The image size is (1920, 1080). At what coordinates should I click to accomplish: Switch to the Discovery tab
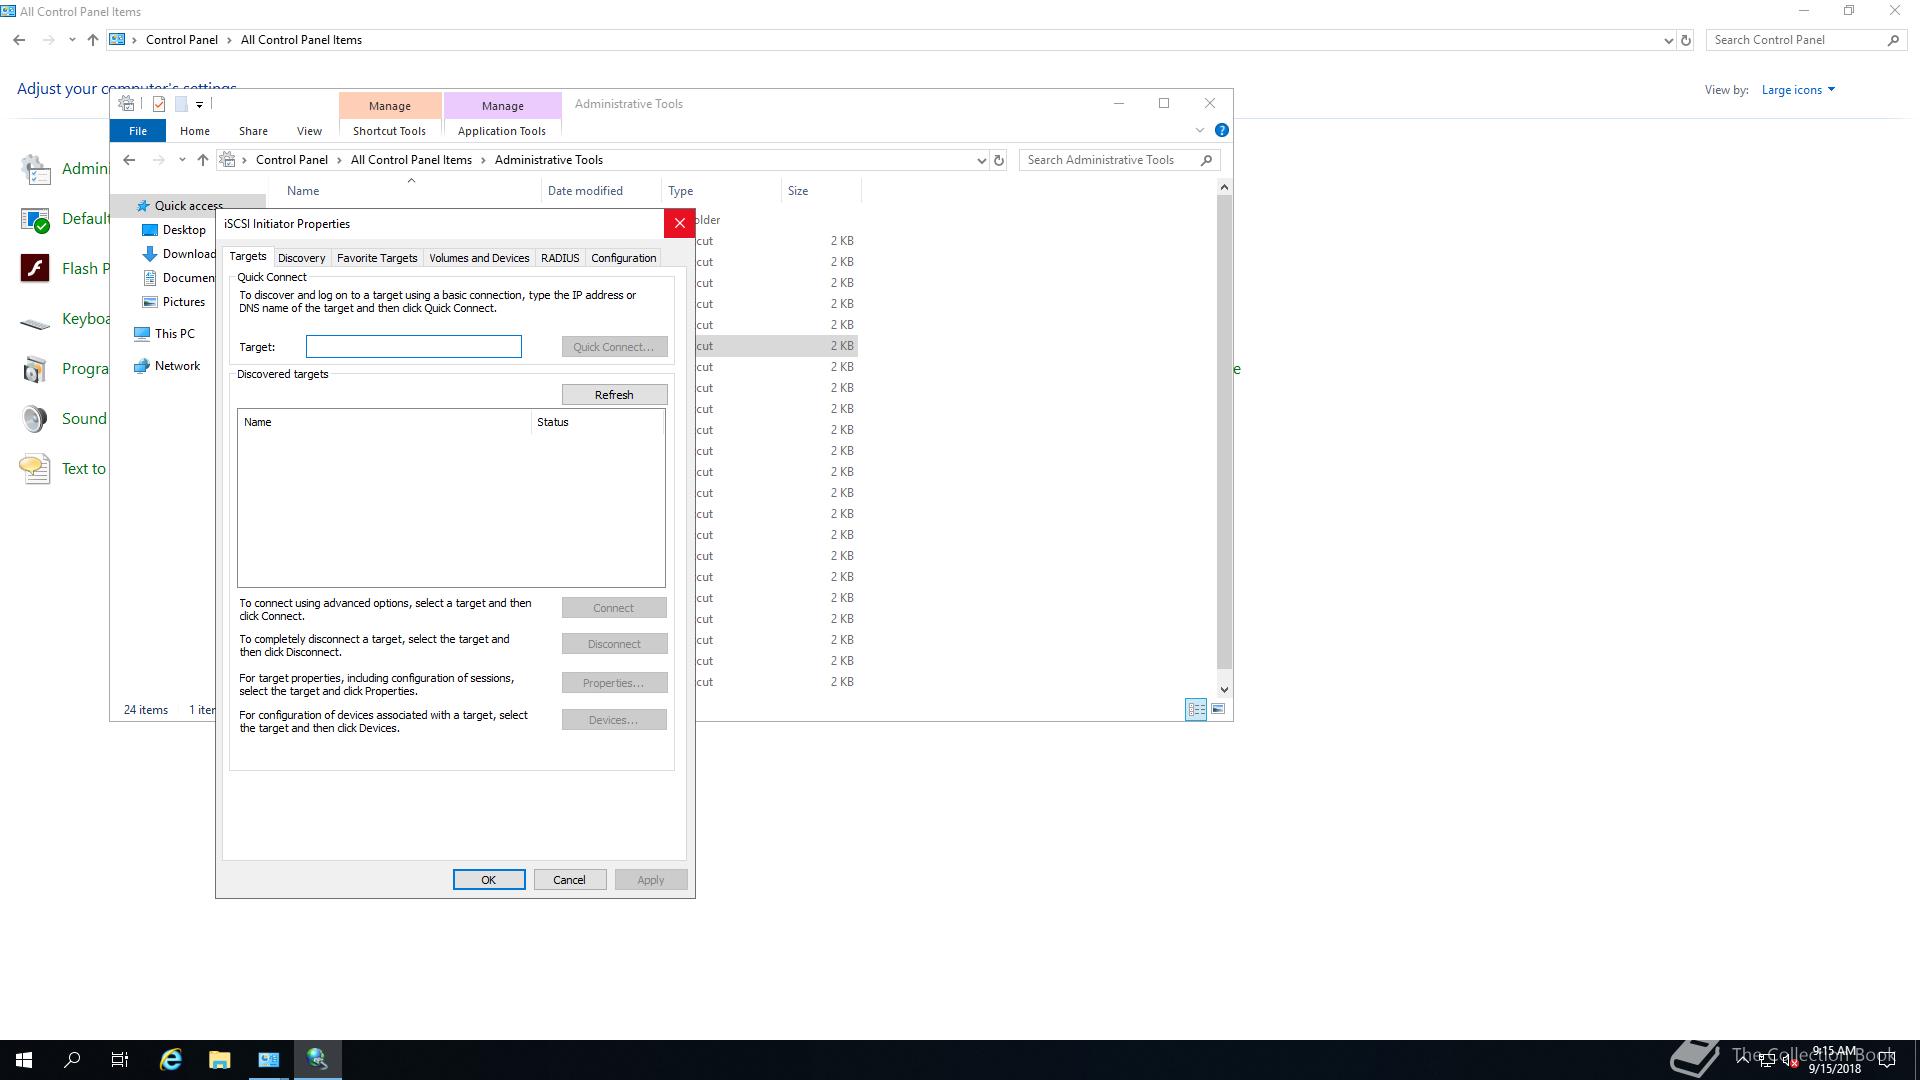pyautogui.click(x=301, y=258)
